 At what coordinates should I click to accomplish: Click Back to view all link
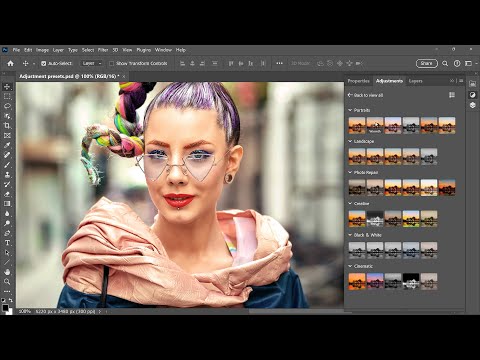tap(365, 95)
